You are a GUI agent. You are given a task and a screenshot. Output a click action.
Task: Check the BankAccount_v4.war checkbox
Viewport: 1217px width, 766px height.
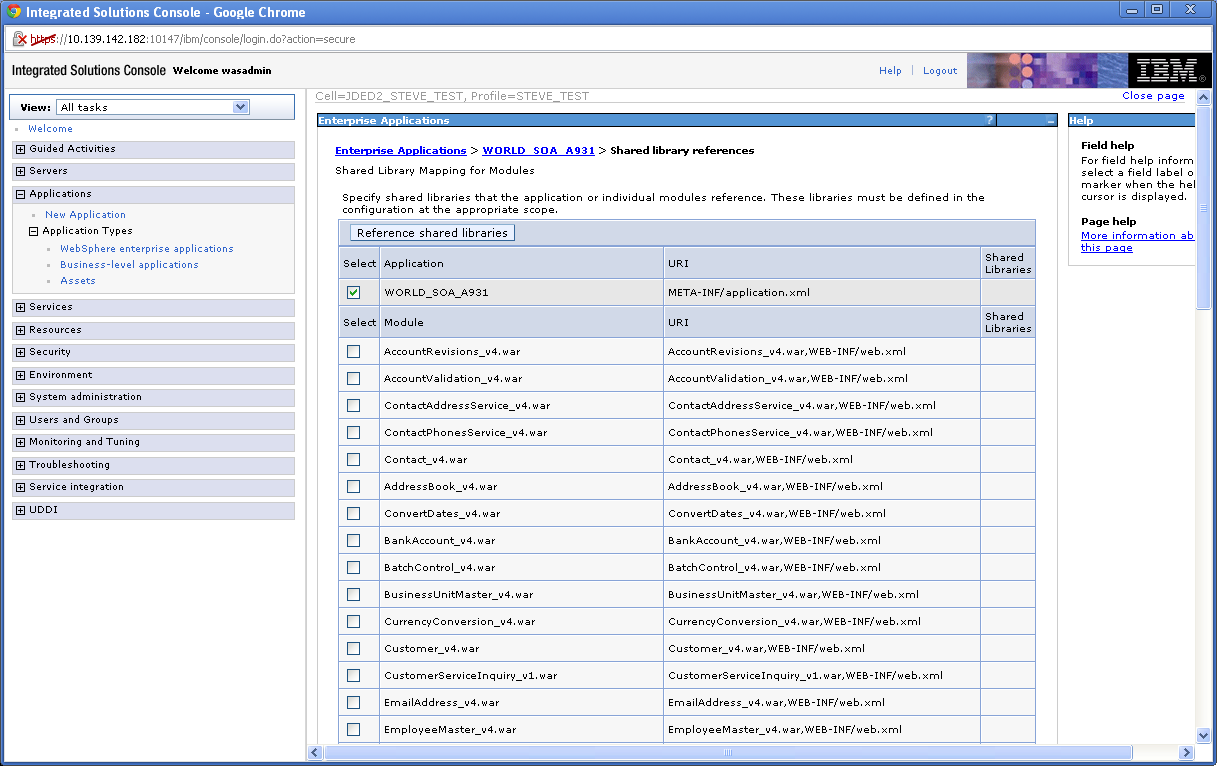[x=353, y=541]
